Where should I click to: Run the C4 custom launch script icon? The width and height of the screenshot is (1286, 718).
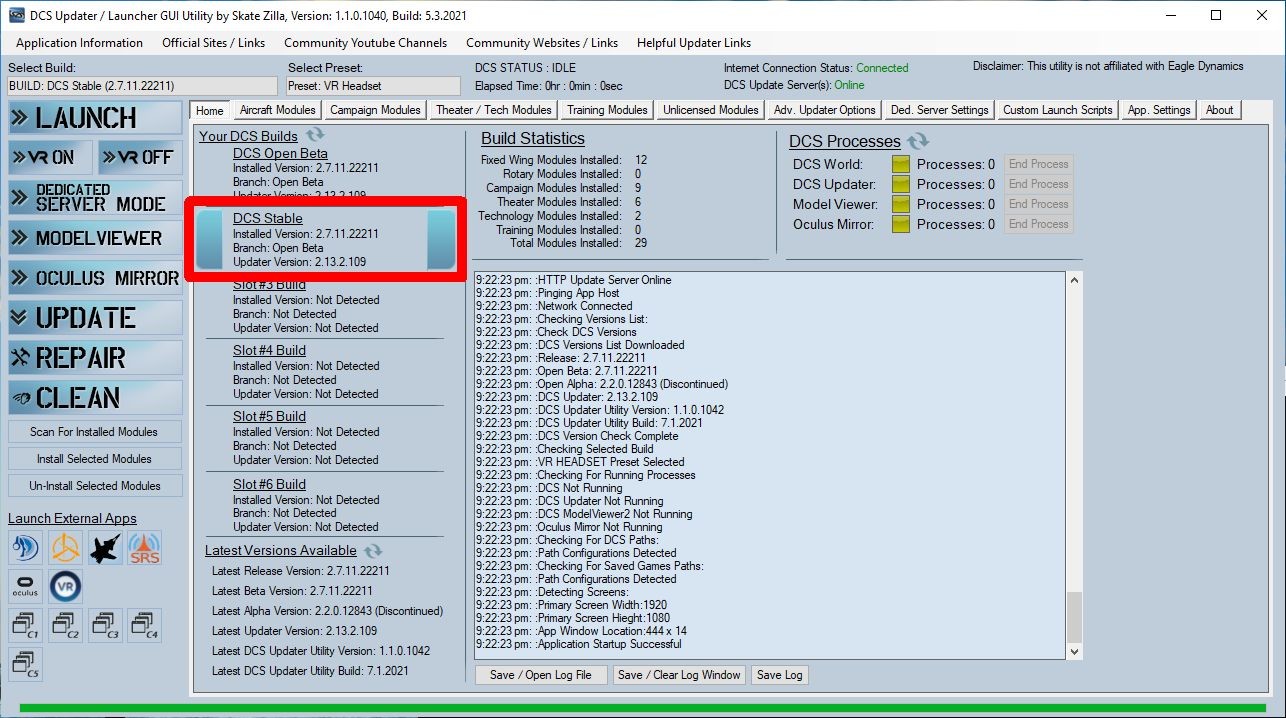pyautogui.click(x=145, y=626)
